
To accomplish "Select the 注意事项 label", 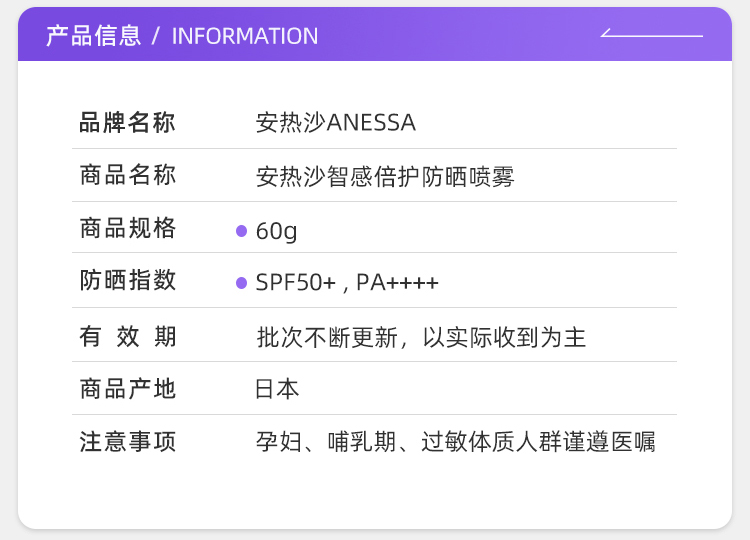I will click(x=127, y=442).
